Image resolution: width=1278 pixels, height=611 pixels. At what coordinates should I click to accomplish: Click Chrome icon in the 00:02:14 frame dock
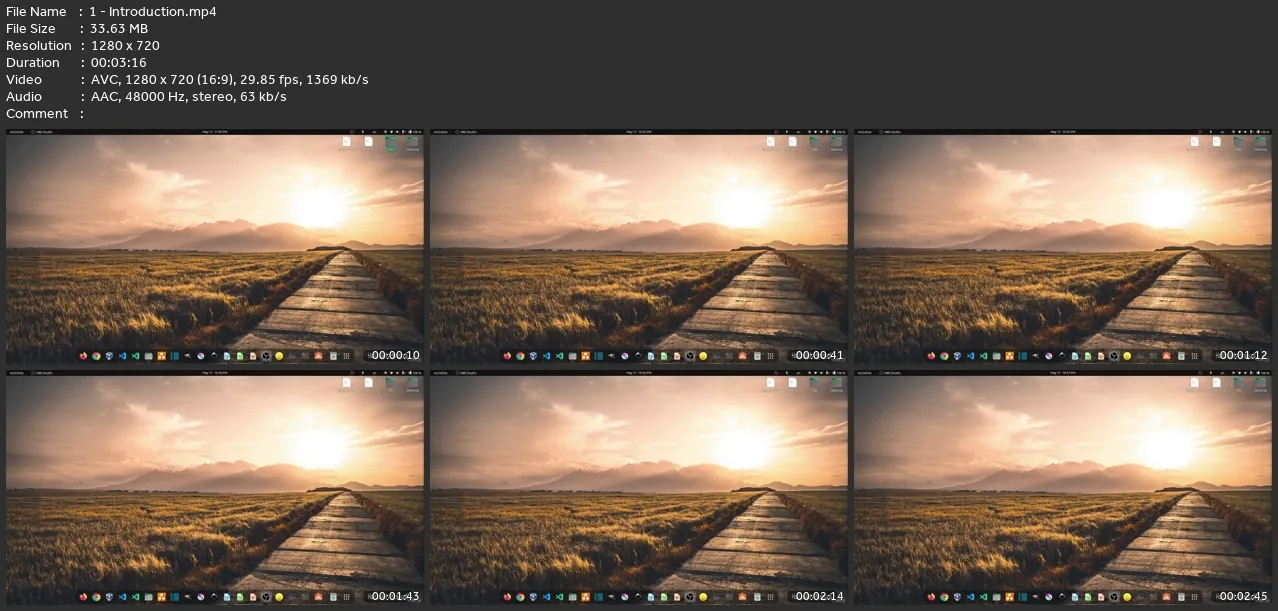520,595
